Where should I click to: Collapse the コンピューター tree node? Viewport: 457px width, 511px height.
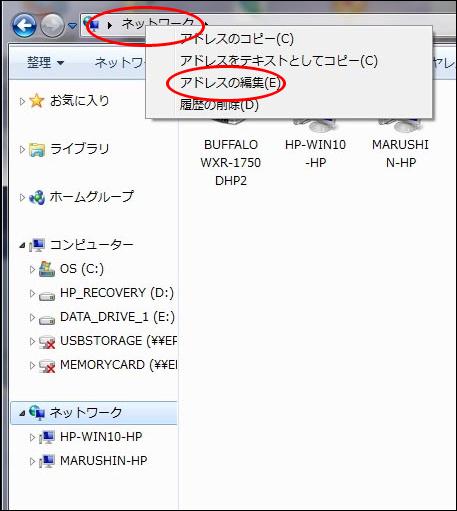(x=22, y=246)
